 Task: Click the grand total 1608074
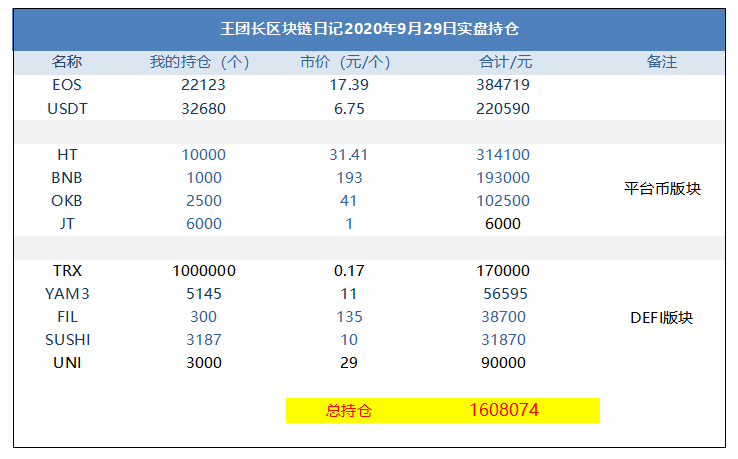tap(504, 410)
